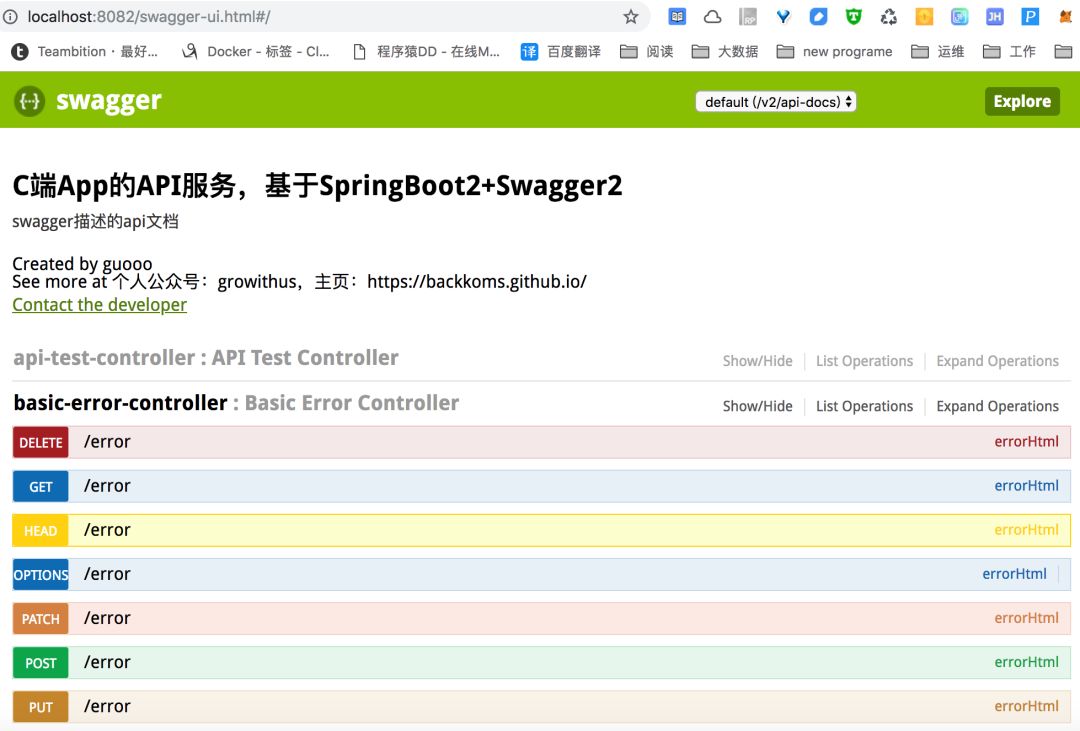Viewport: 1080px width, 731px height.
Task: Open the Teambition bookmark
Action: click(85, 52)
